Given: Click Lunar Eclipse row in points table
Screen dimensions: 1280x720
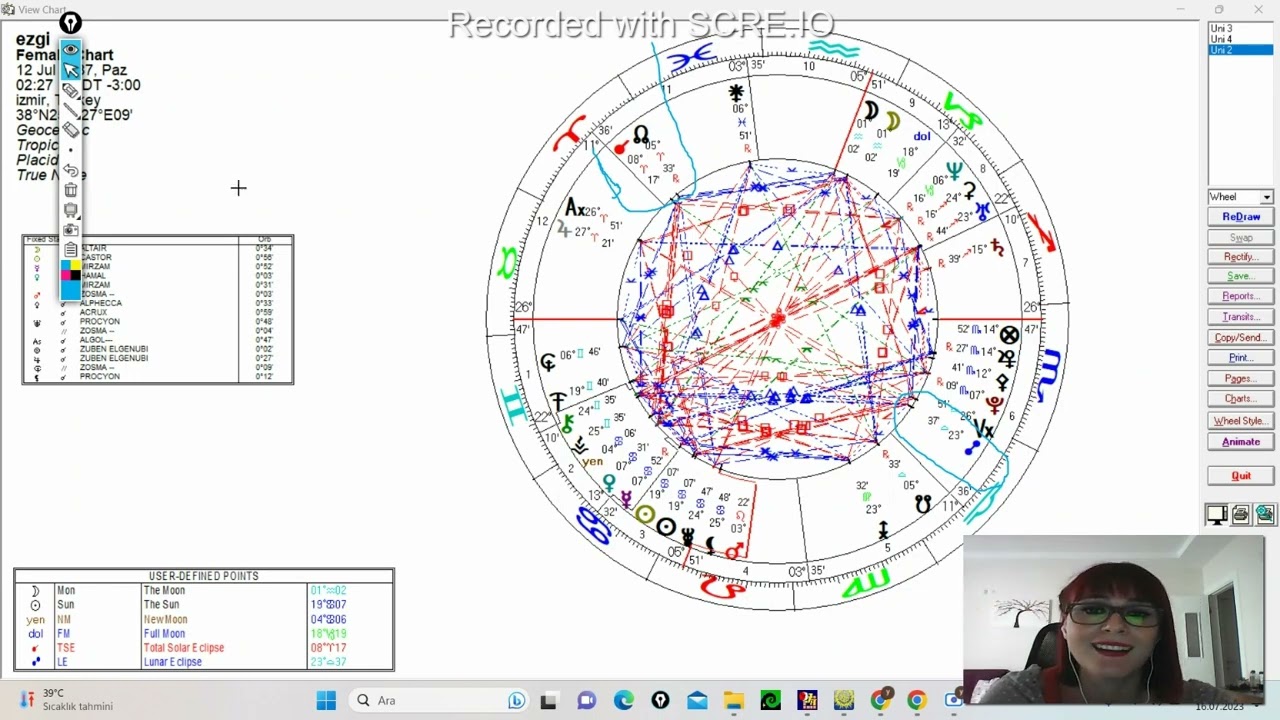Looking at the screenshot, I should 204,662.
